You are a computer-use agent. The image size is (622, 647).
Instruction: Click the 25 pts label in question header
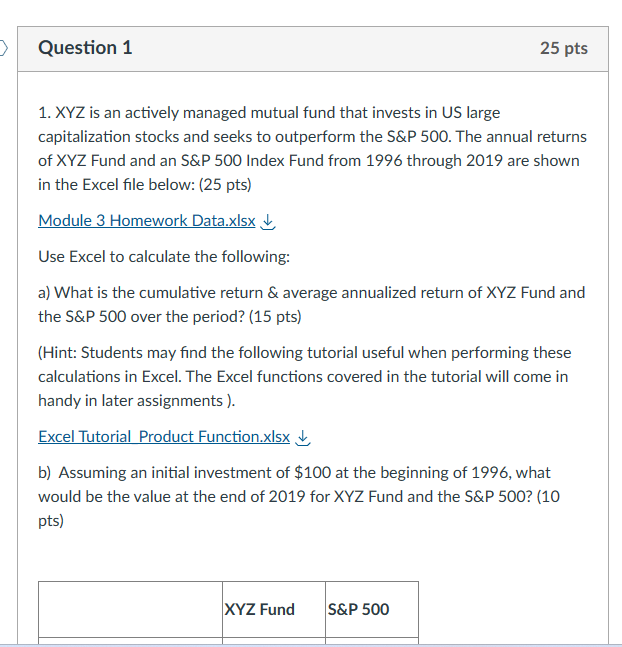[x=564, y=48]
